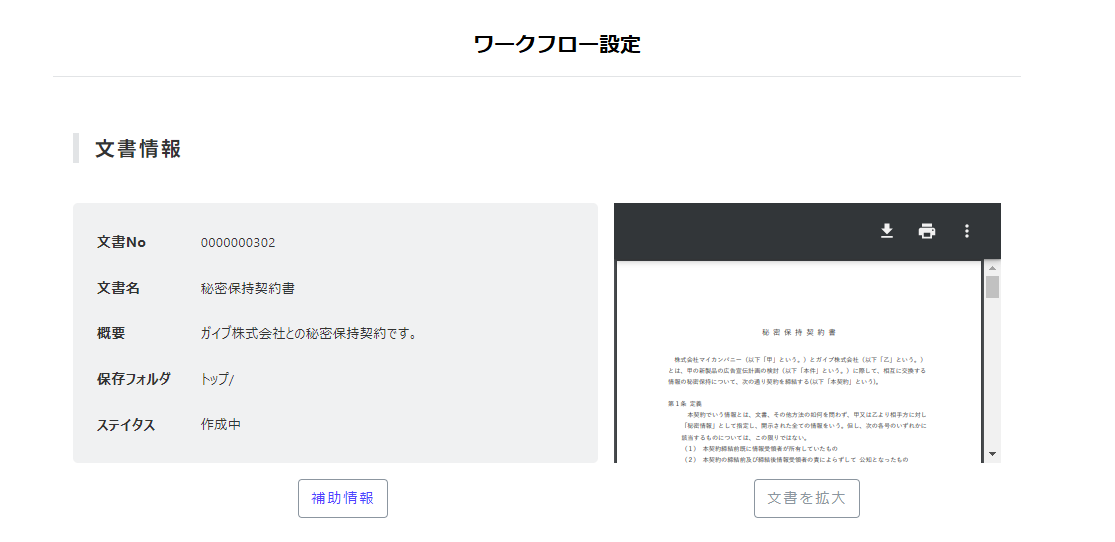1115x542 pixels.
Task: Click the ステイタス field label
Action: pos(126,425)
